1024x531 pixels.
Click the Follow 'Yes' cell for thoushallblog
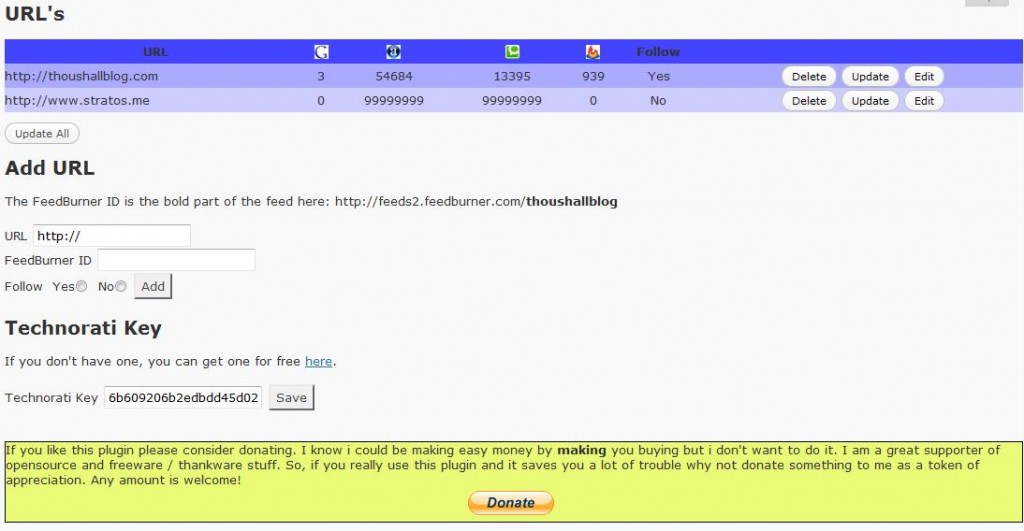(x=658, y=76)
